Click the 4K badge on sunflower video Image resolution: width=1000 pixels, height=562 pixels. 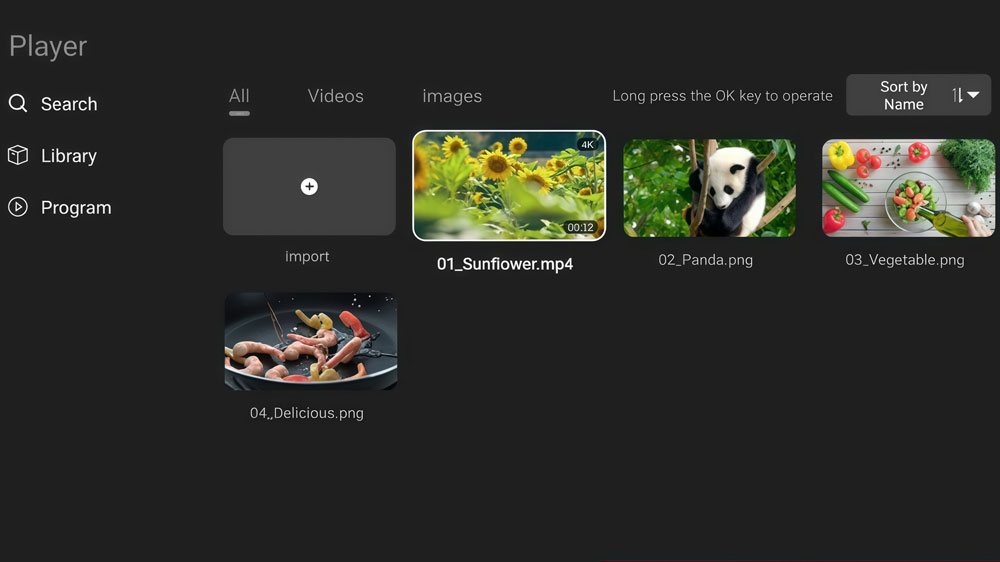coord(587,145)
